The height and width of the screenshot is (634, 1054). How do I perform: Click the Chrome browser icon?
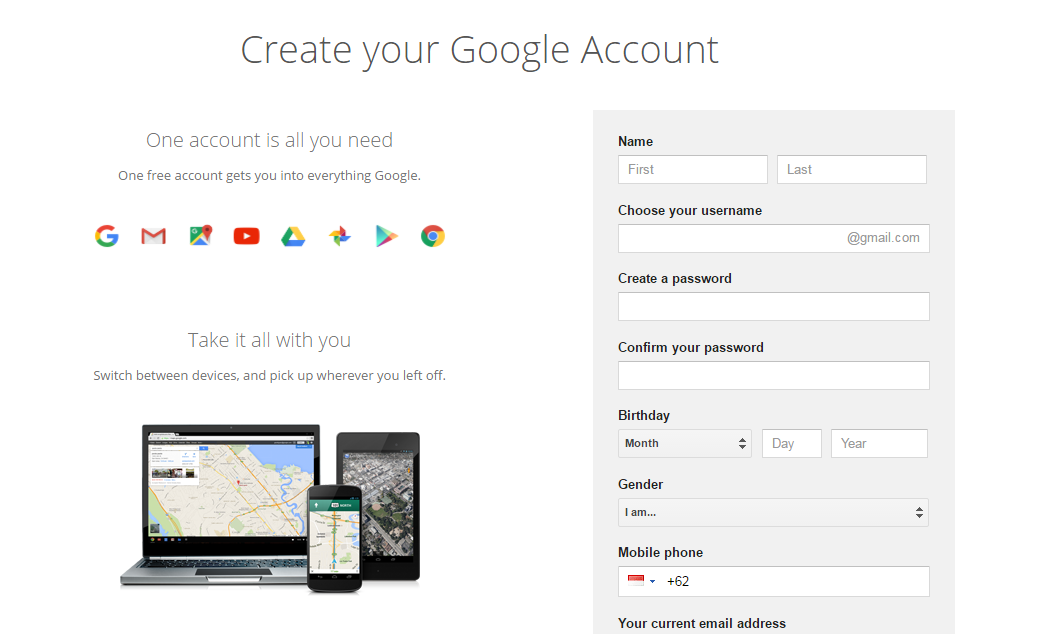tap(433, 236)
